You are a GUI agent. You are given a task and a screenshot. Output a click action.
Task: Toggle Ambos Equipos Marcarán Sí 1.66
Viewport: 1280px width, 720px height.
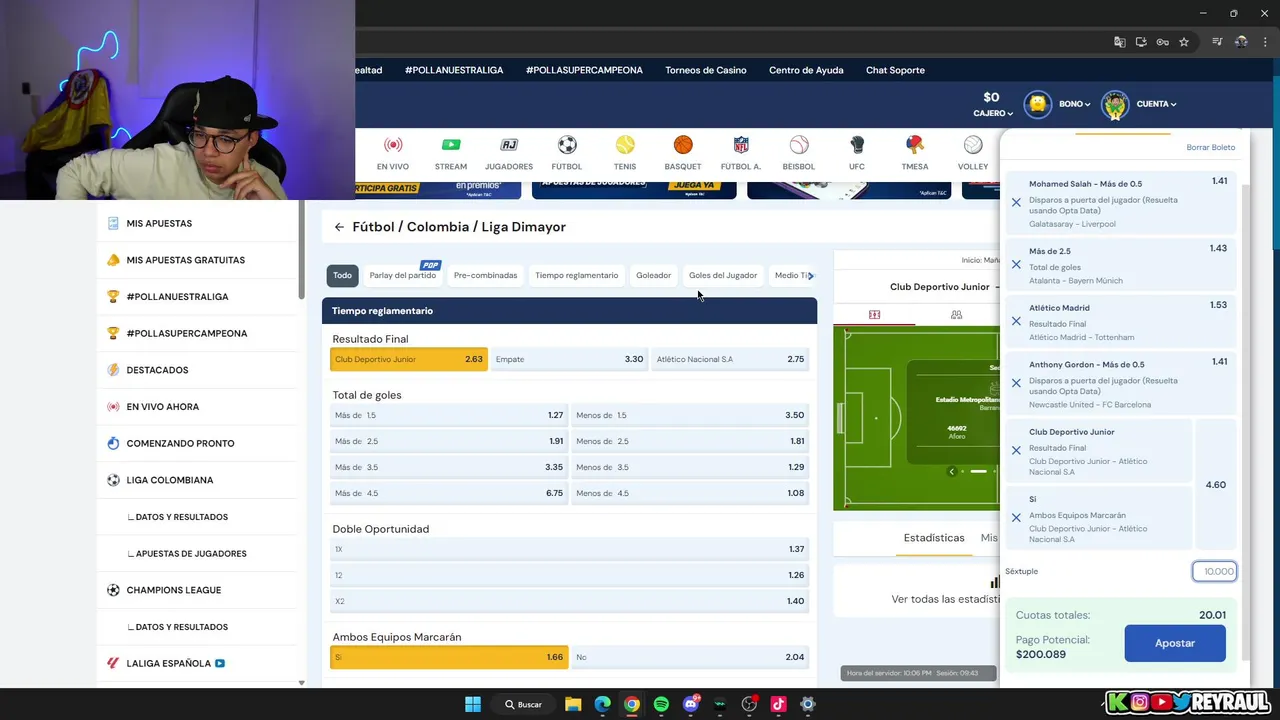point(449,657)
